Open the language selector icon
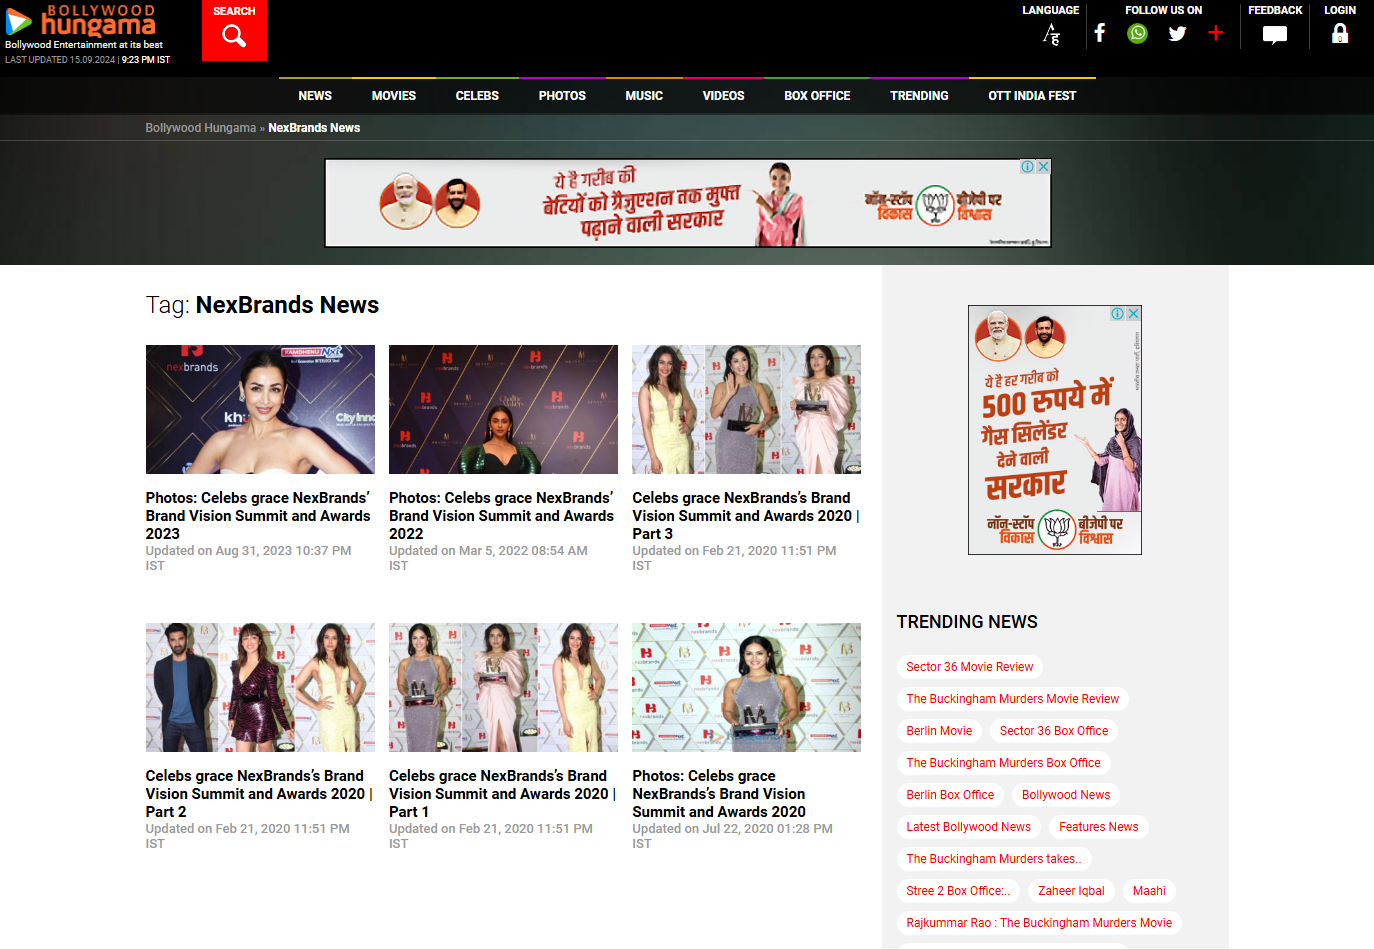The width and height of the screenshot is (1374, 950). [x=1050, y=35]
